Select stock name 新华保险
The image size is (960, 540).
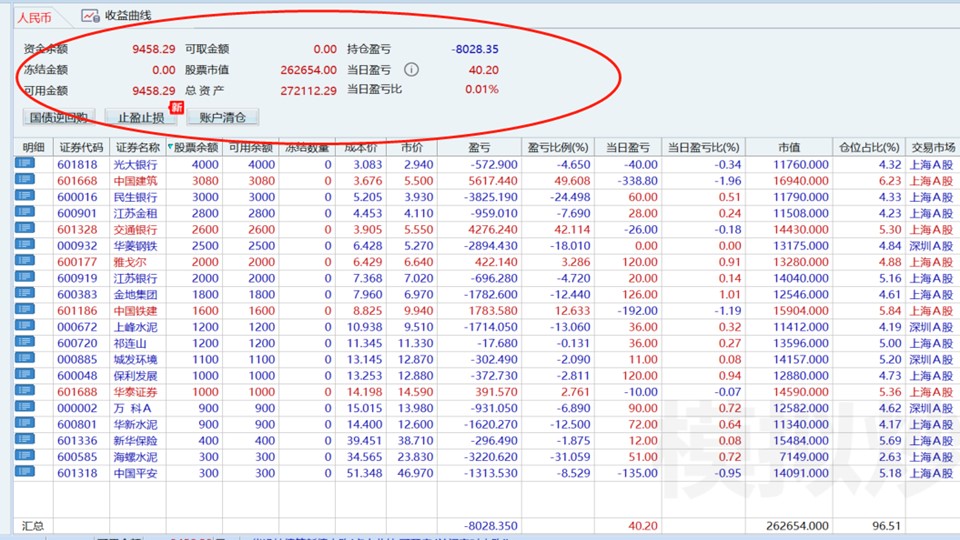135,441
